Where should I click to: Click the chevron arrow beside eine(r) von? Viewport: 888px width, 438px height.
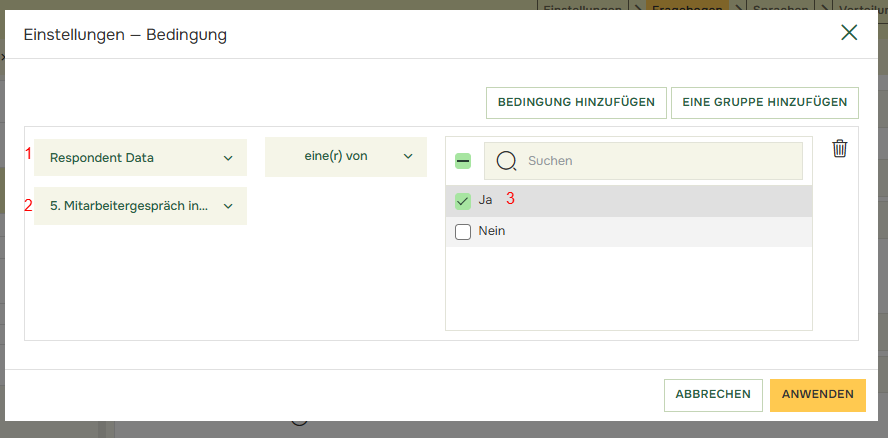(408, 157)
